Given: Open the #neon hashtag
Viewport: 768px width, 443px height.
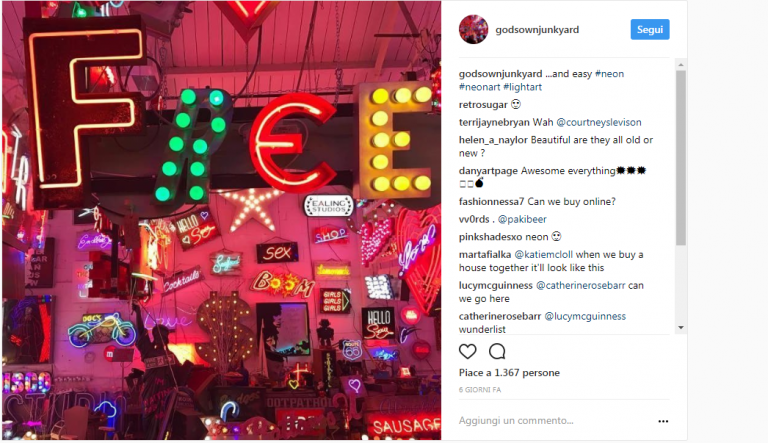Looking at the screenshot, I should tap(609, 74).
